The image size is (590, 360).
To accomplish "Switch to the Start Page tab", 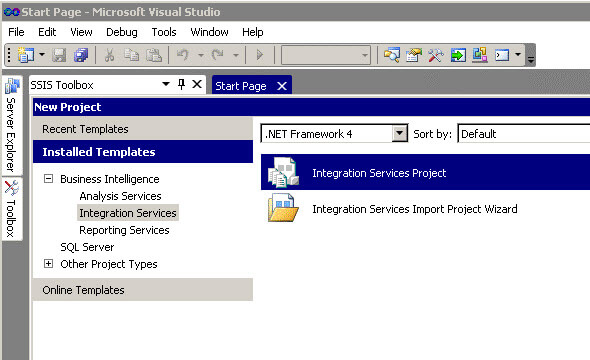I will pos(241,86).
